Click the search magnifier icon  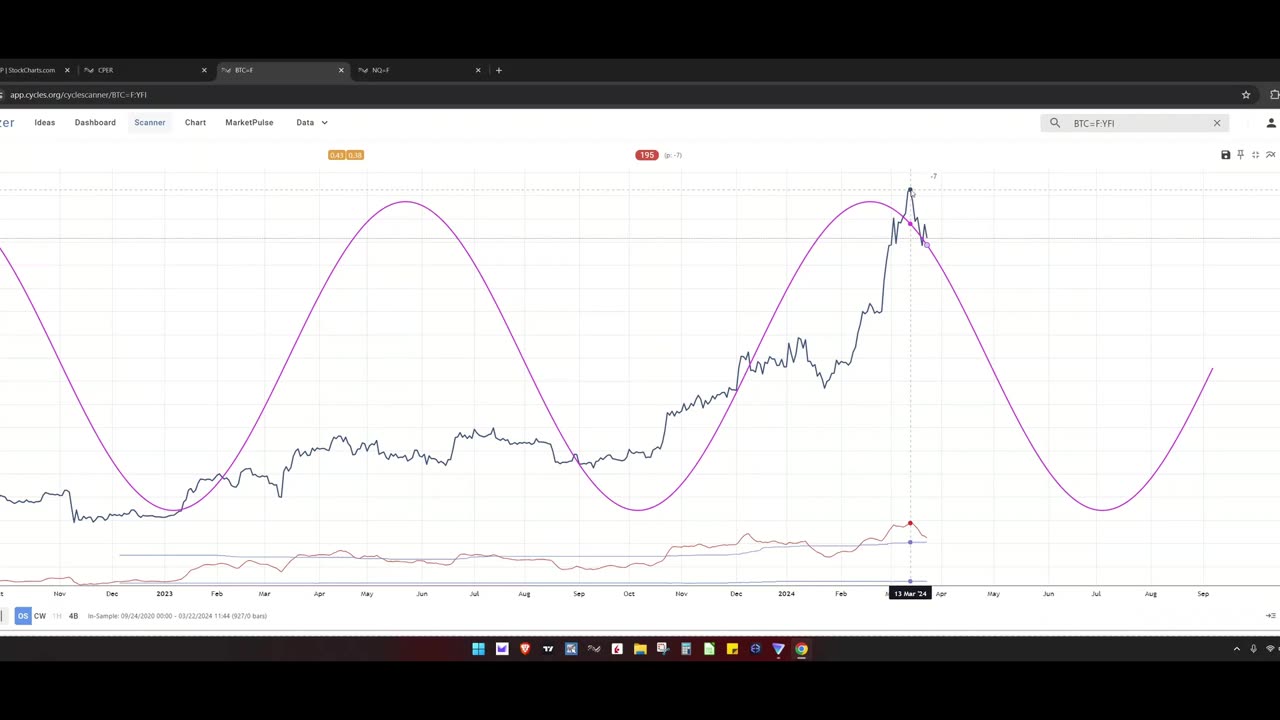[x=1055, y=123]
